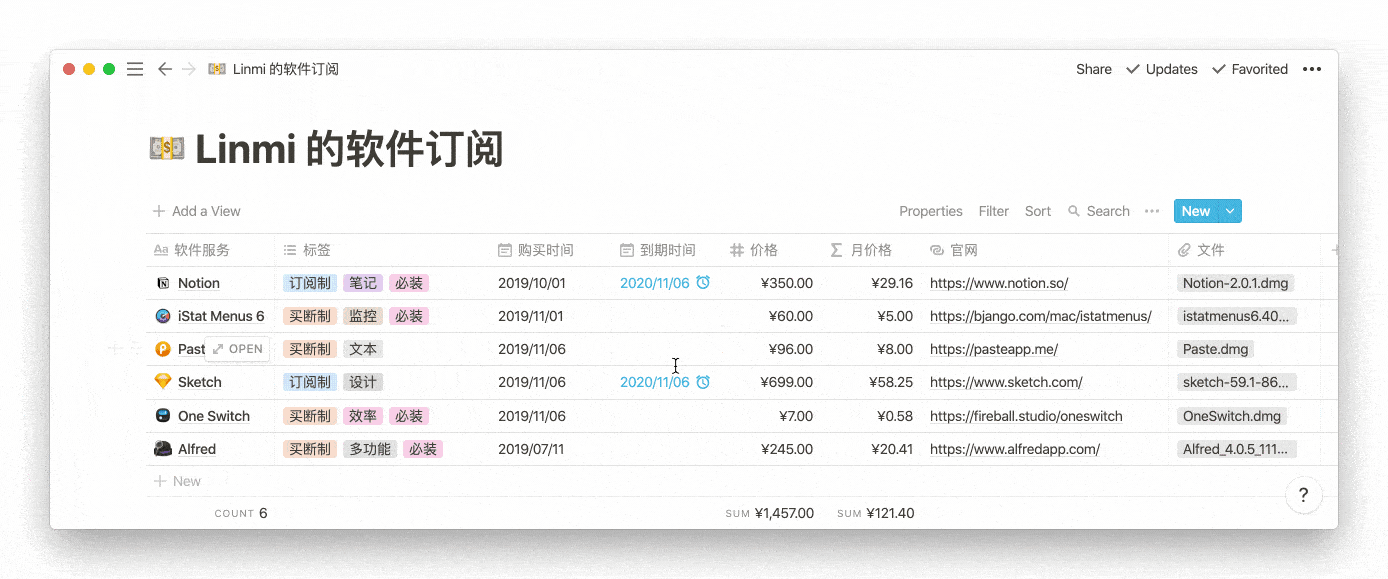Click the 效率 tag in One Switch row
This screenshot has height=579, width=1388.
tap(363, 416)
